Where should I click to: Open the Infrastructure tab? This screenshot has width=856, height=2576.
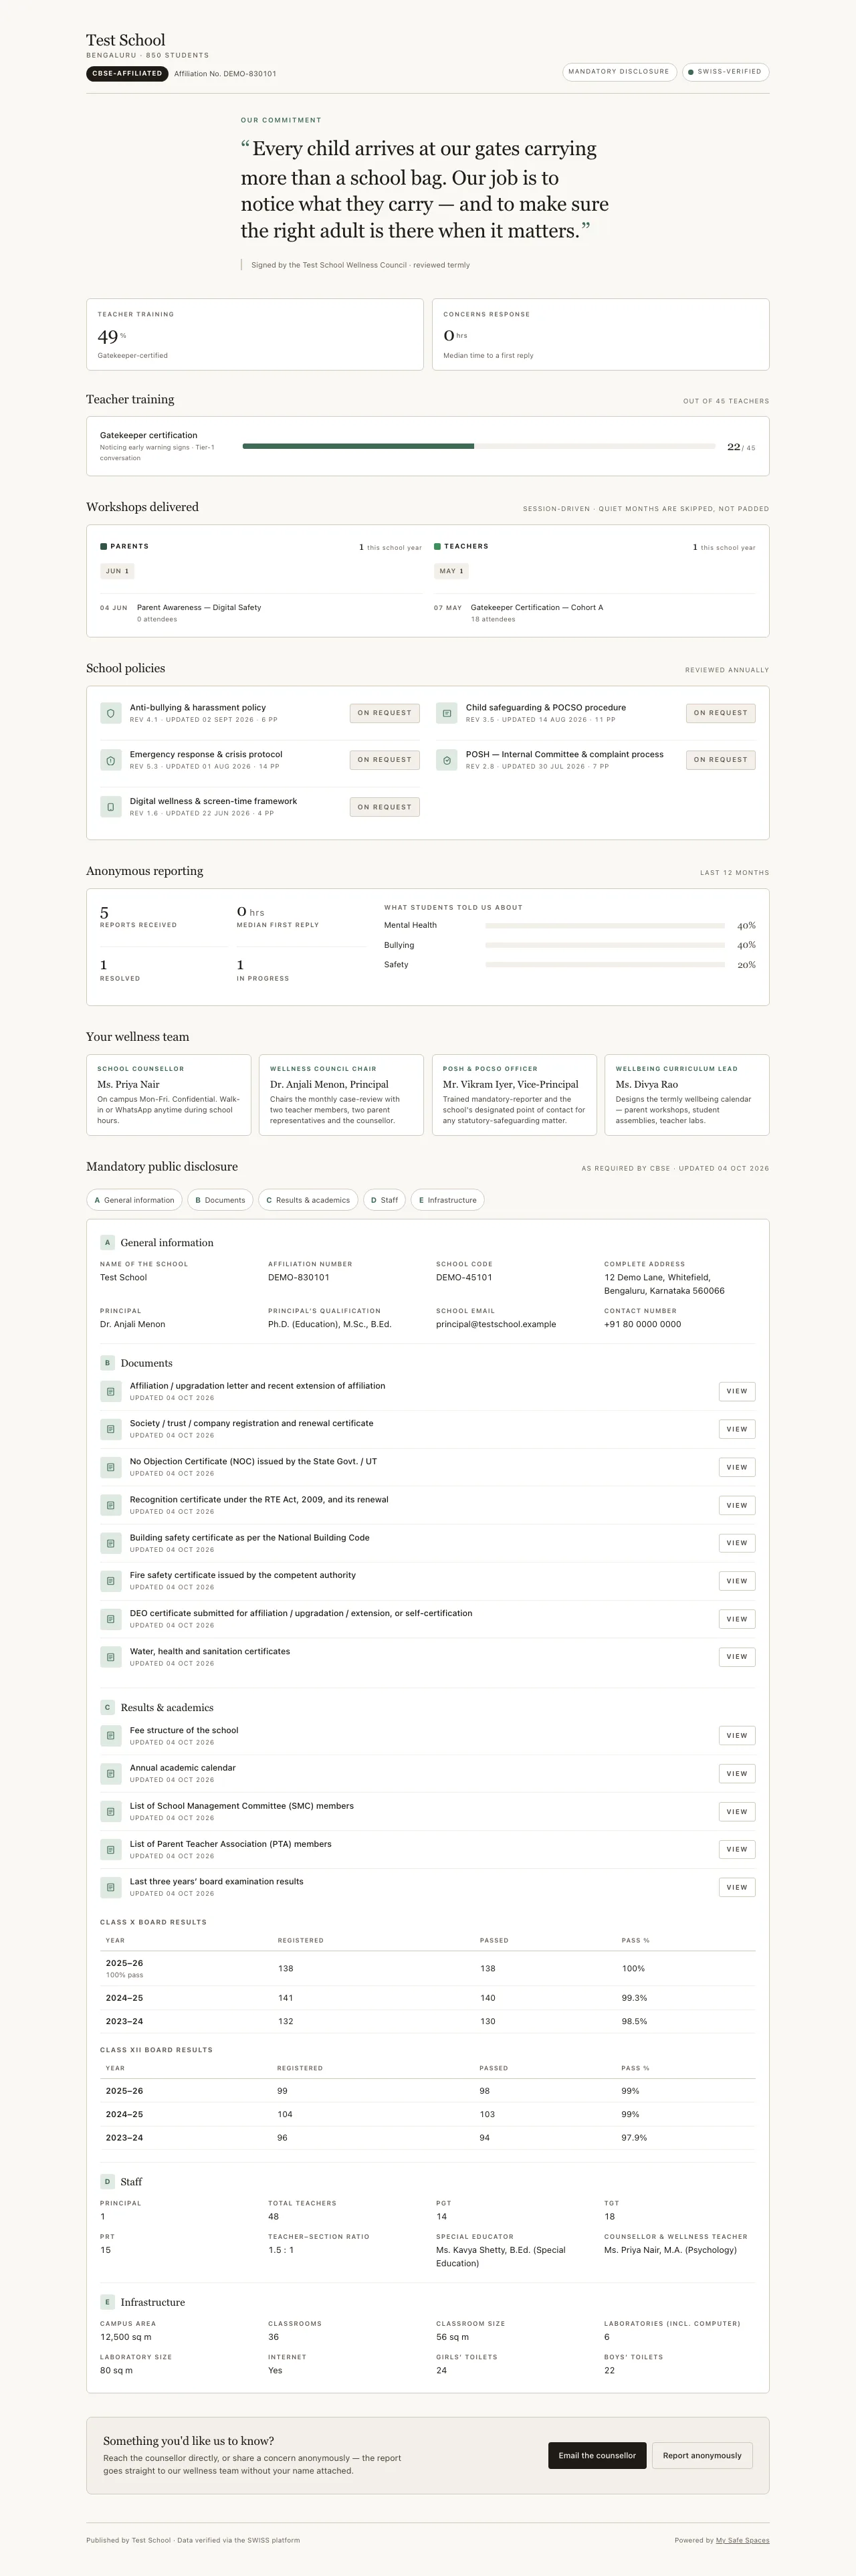[447, 1200]
